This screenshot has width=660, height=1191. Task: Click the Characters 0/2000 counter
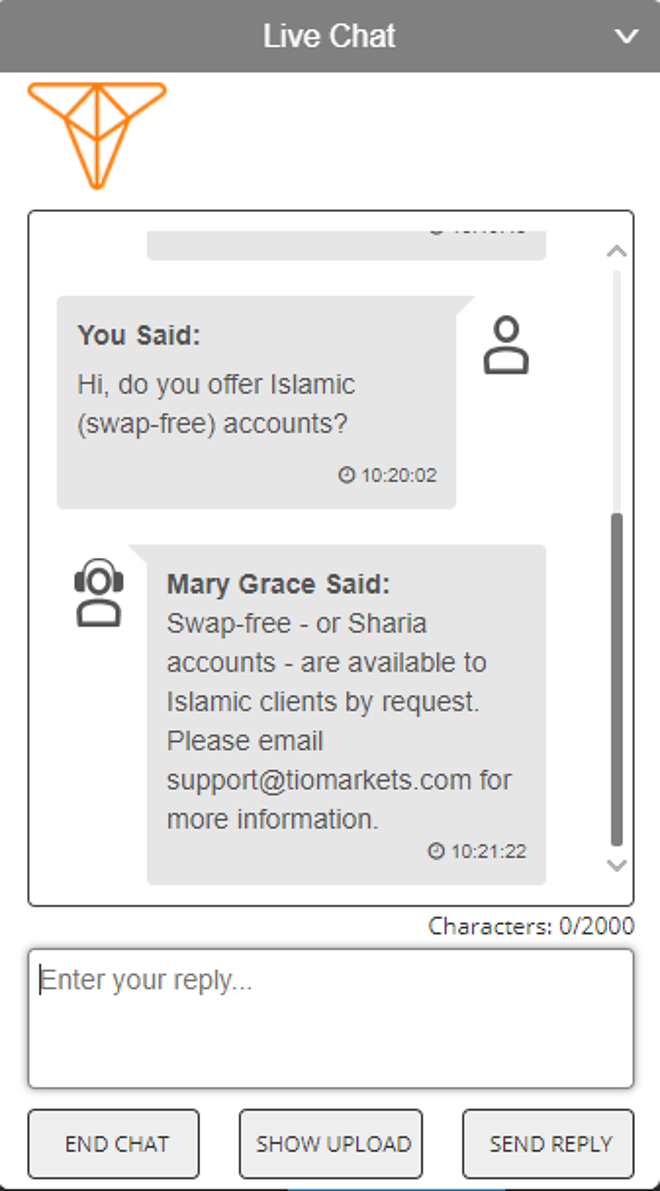pos(531,926)
